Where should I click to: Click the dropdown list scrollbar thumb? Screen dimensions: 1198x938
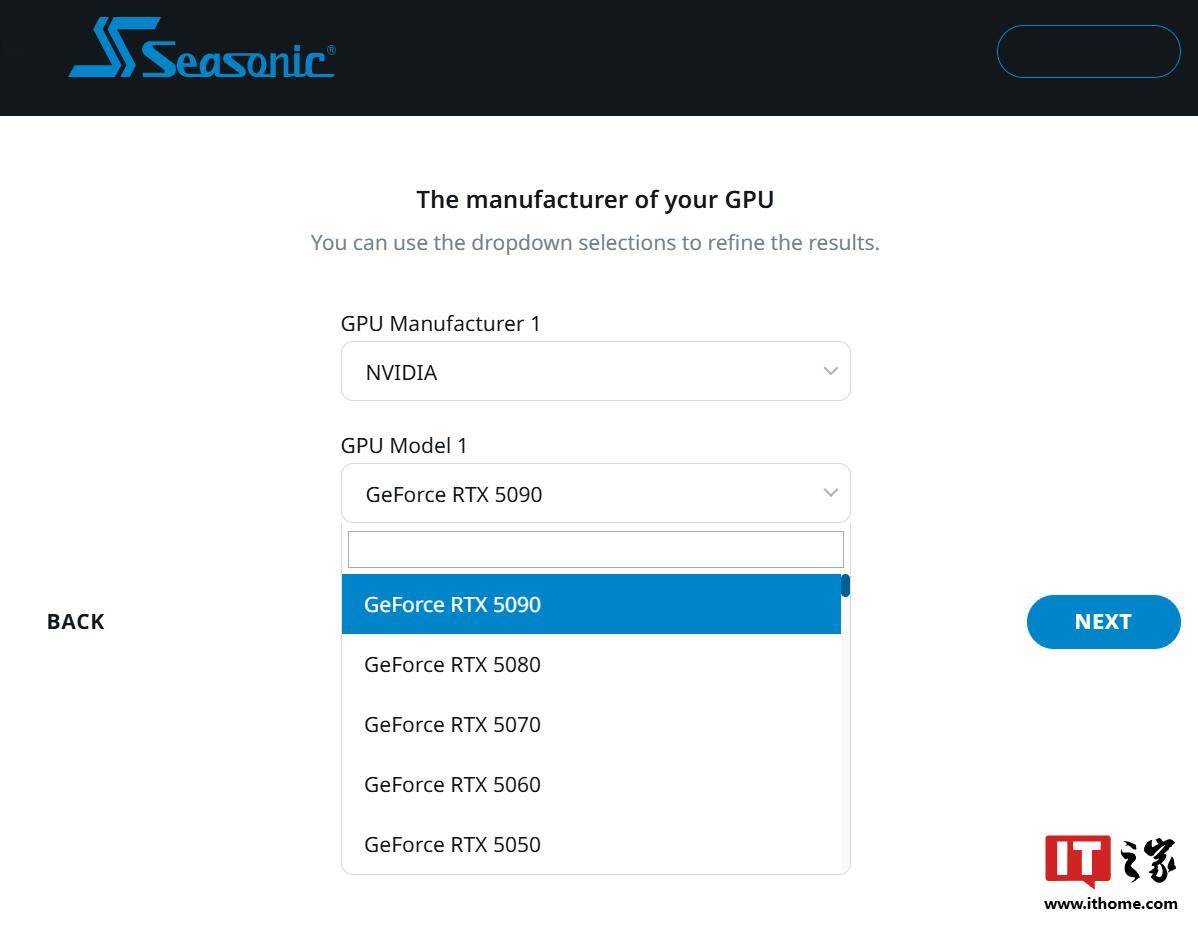845,586
